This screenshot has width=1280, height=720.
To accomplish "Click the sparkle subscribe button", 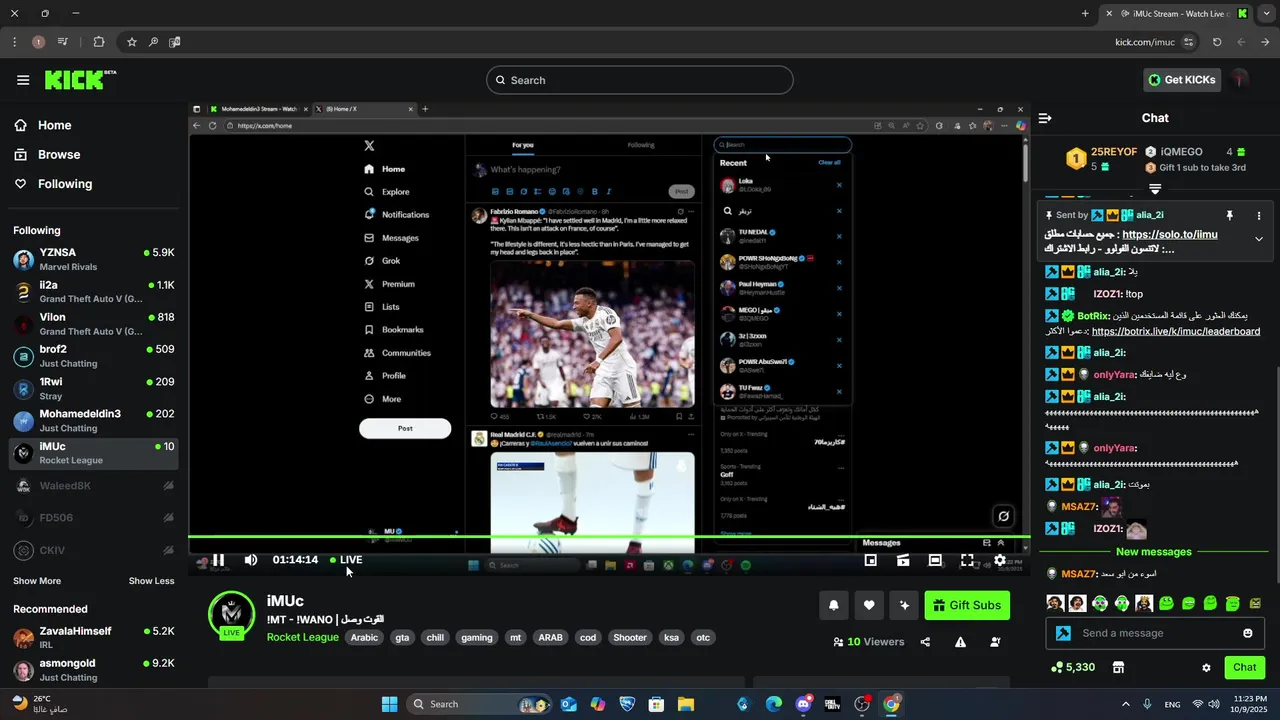I will coord(904,605).
